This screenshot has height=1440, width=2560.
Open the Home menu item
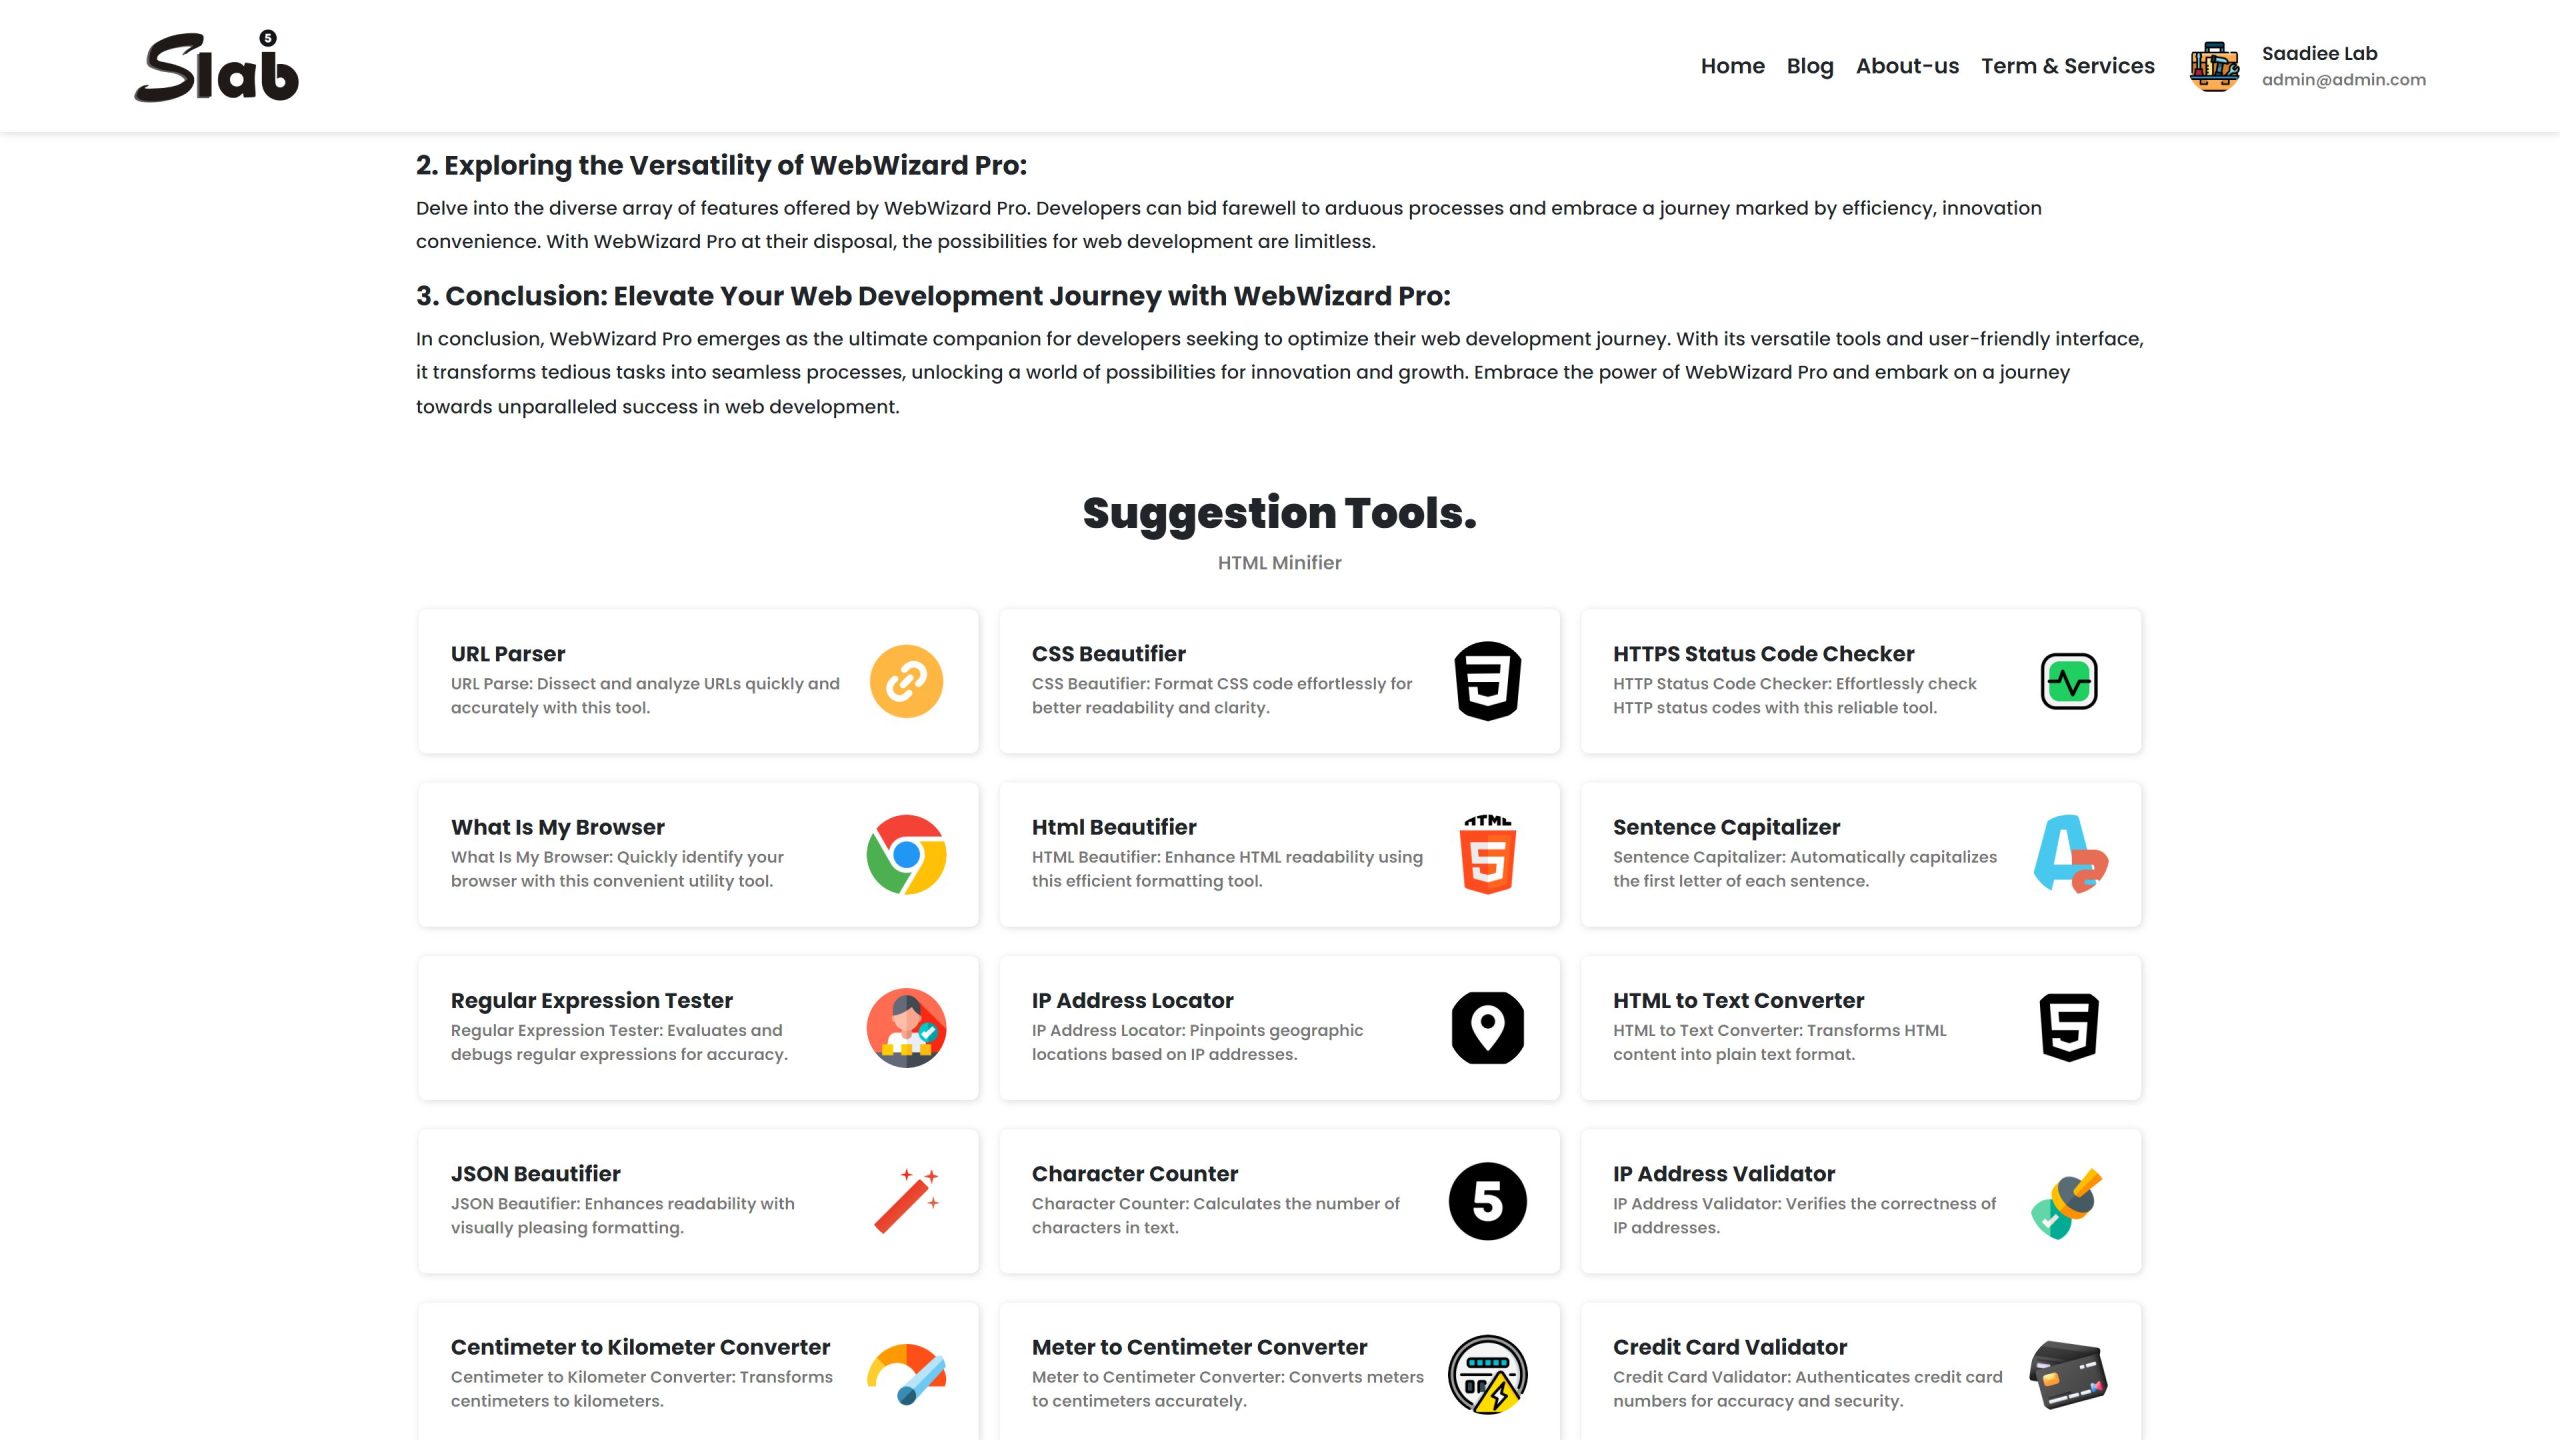point(1730,65)
